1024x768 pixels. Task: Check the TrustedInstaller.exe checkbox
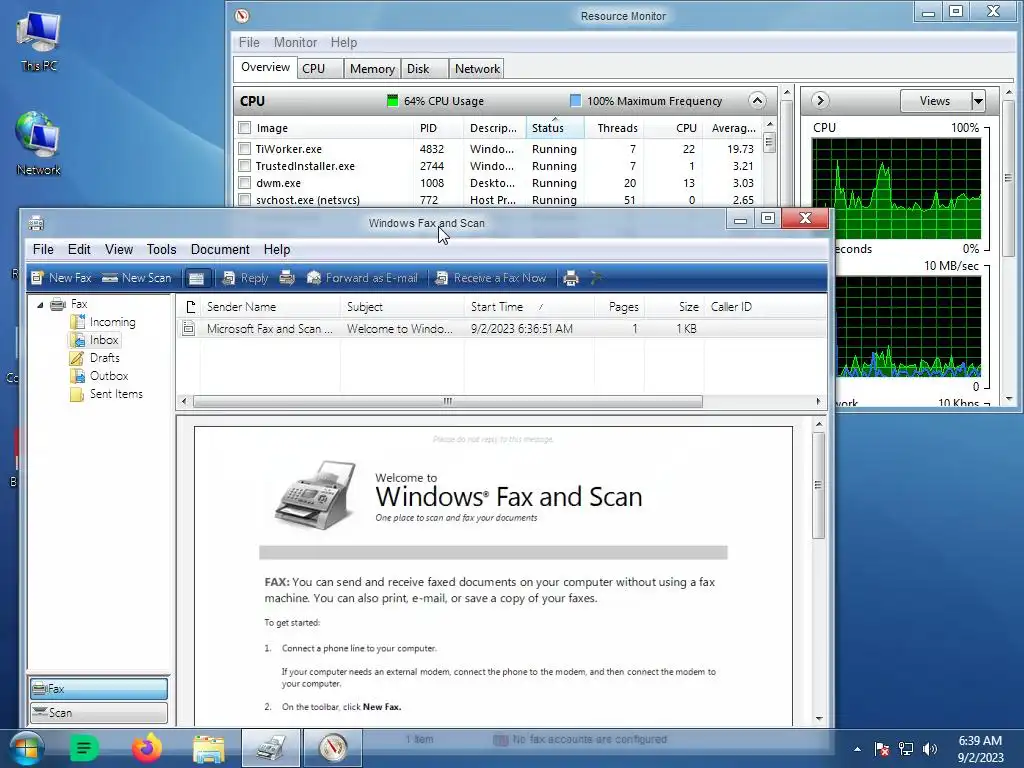[244, 166]
